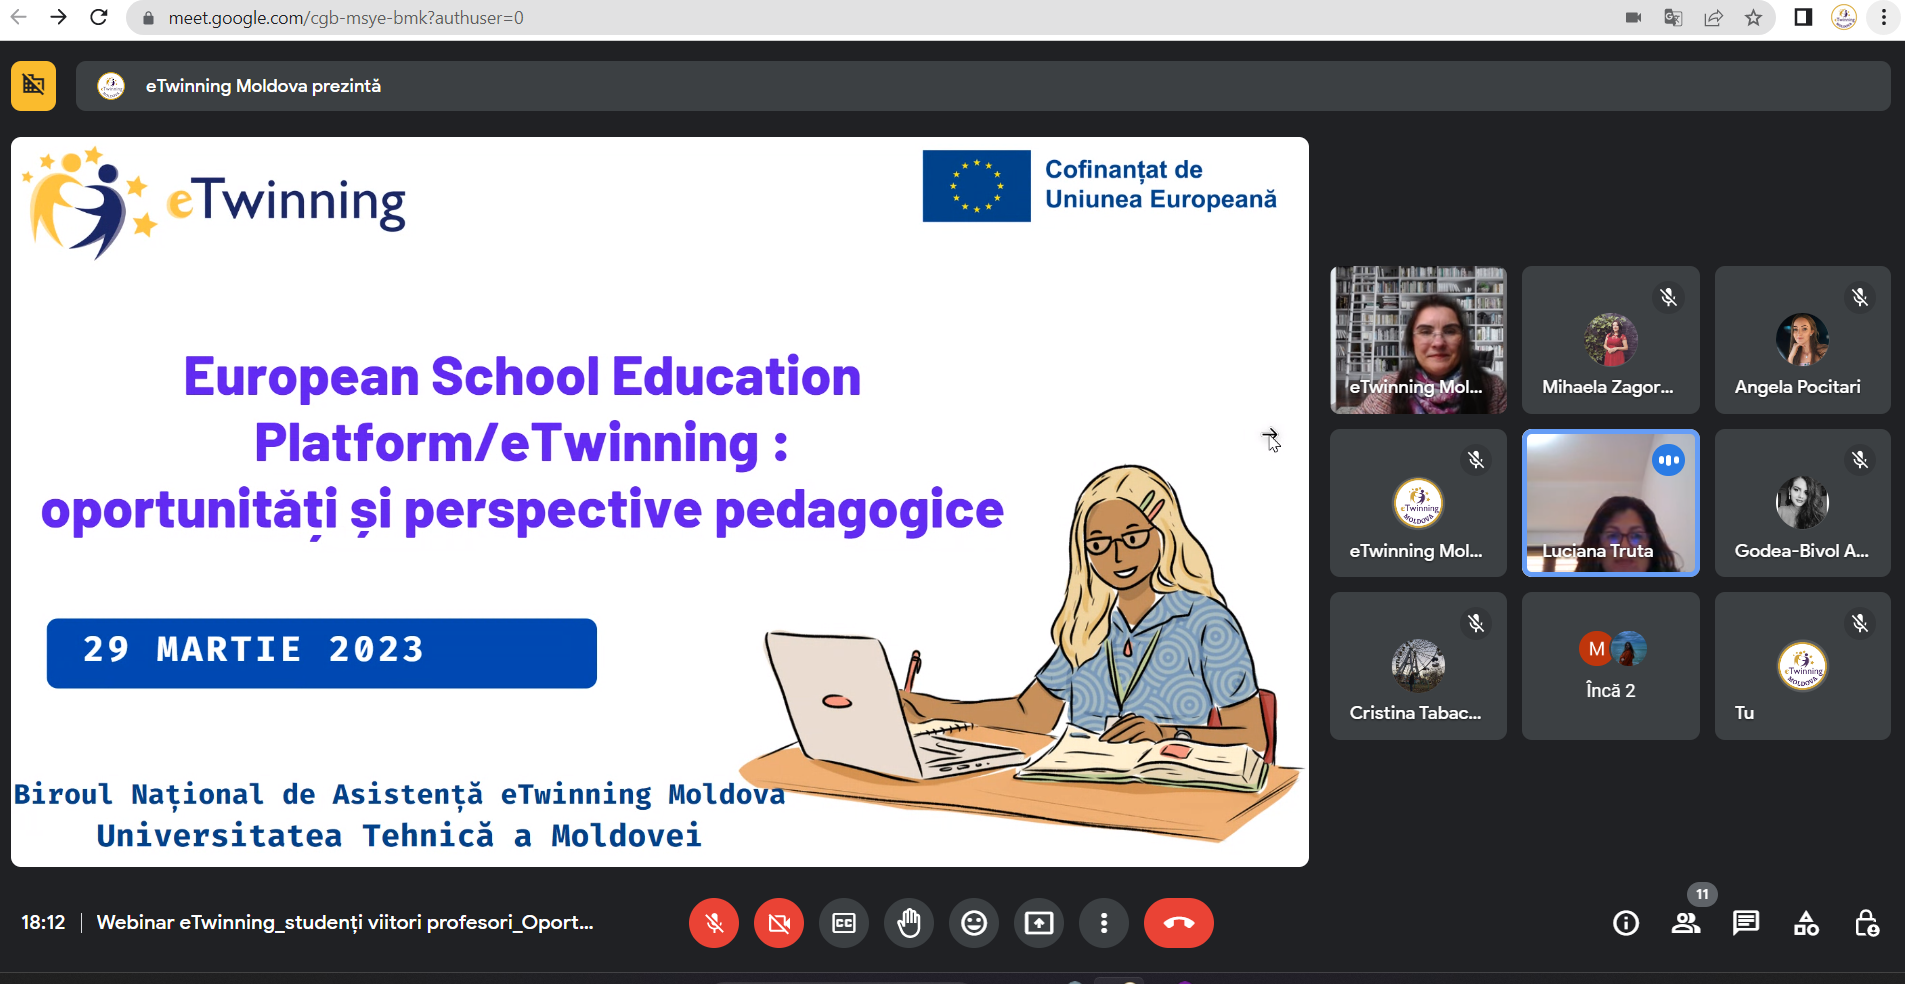Click Godea-Bivol's muted microphone icon

1860,460
